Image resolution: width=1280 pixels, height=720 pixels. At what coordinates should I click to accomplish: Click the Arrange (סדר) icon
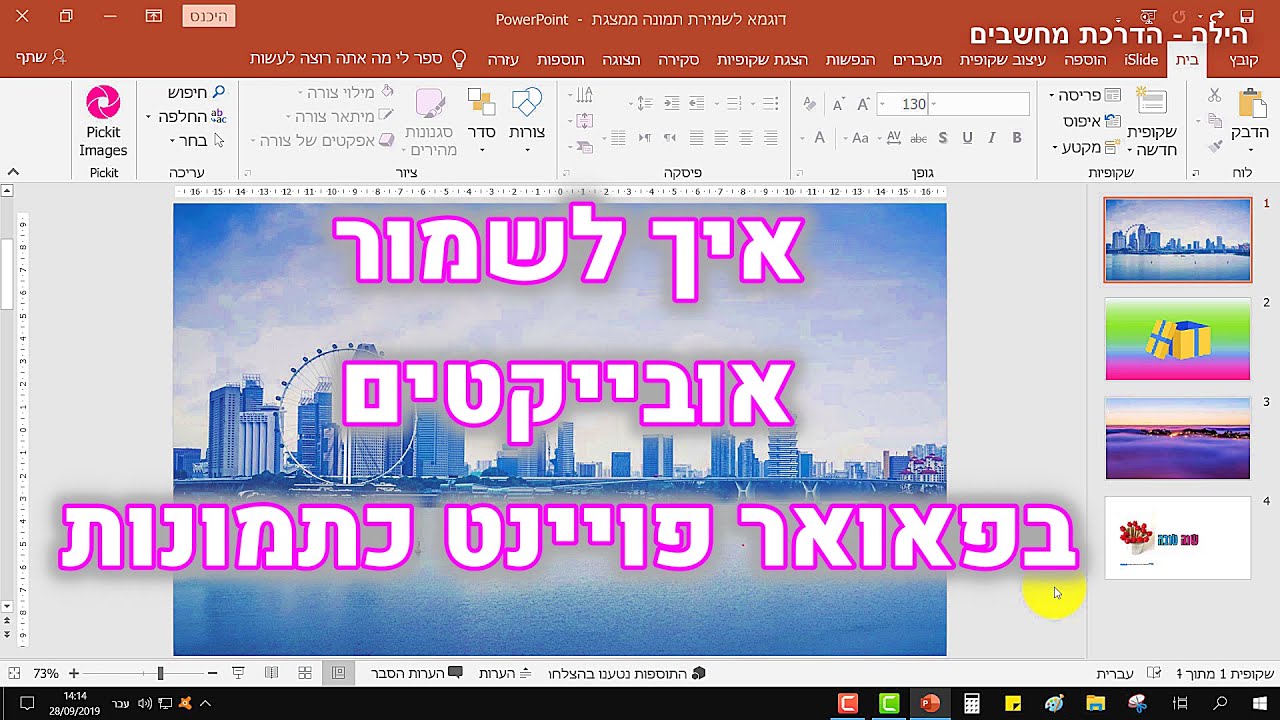pos(481,103)
